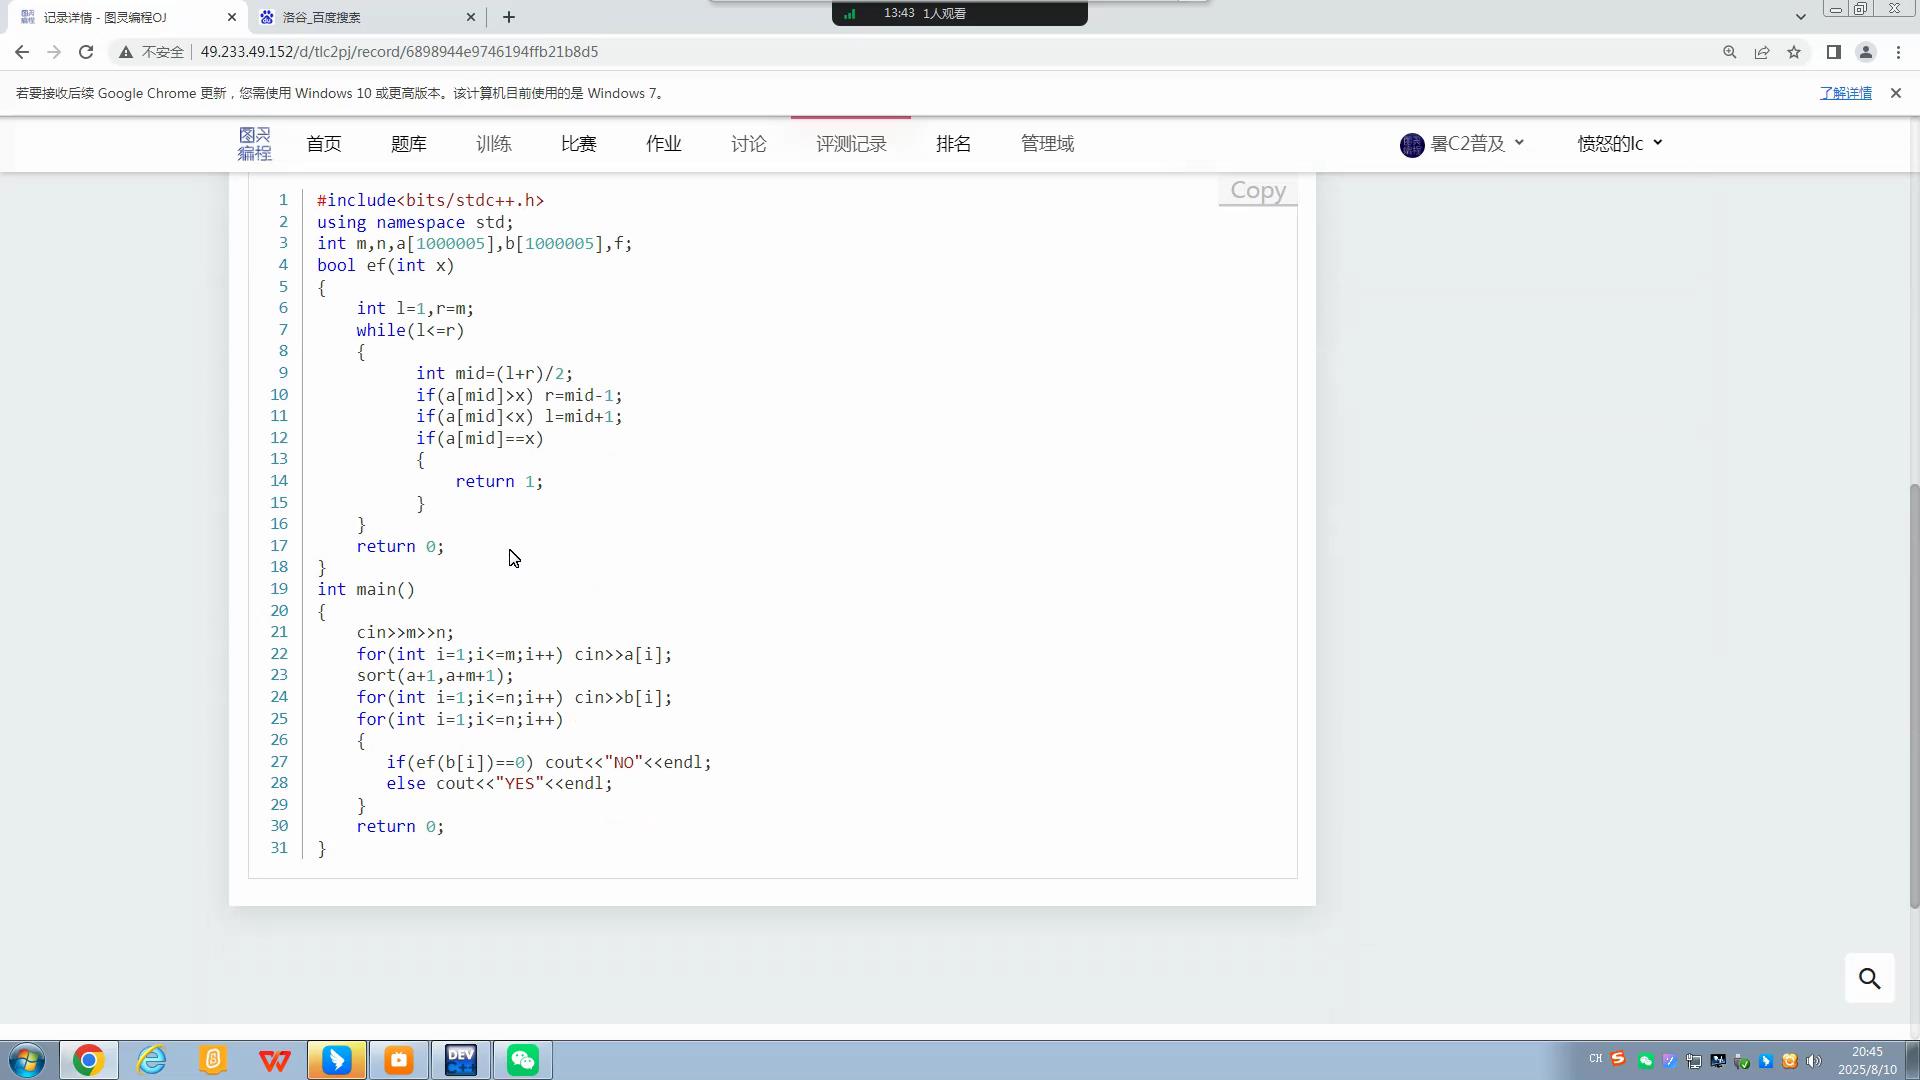Open the 管理域 navigation item
This screenshot has width=1920, height=1080.
point(1047,144)
